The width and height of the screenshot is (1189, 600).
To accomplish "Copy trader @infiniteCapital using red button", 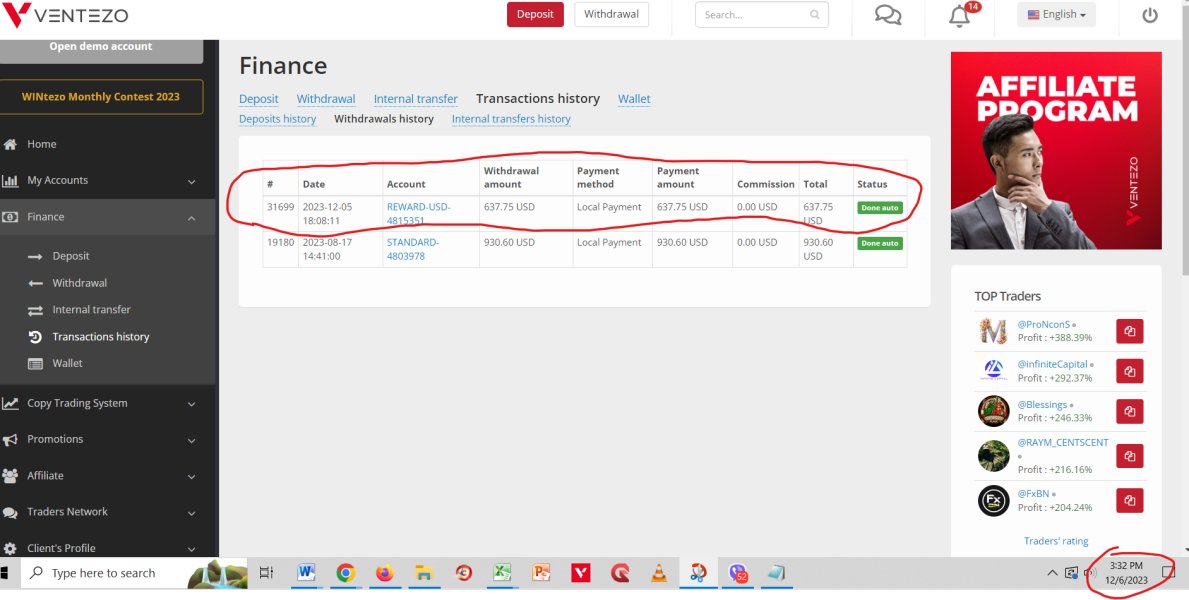I will [x=1129, y=372].
